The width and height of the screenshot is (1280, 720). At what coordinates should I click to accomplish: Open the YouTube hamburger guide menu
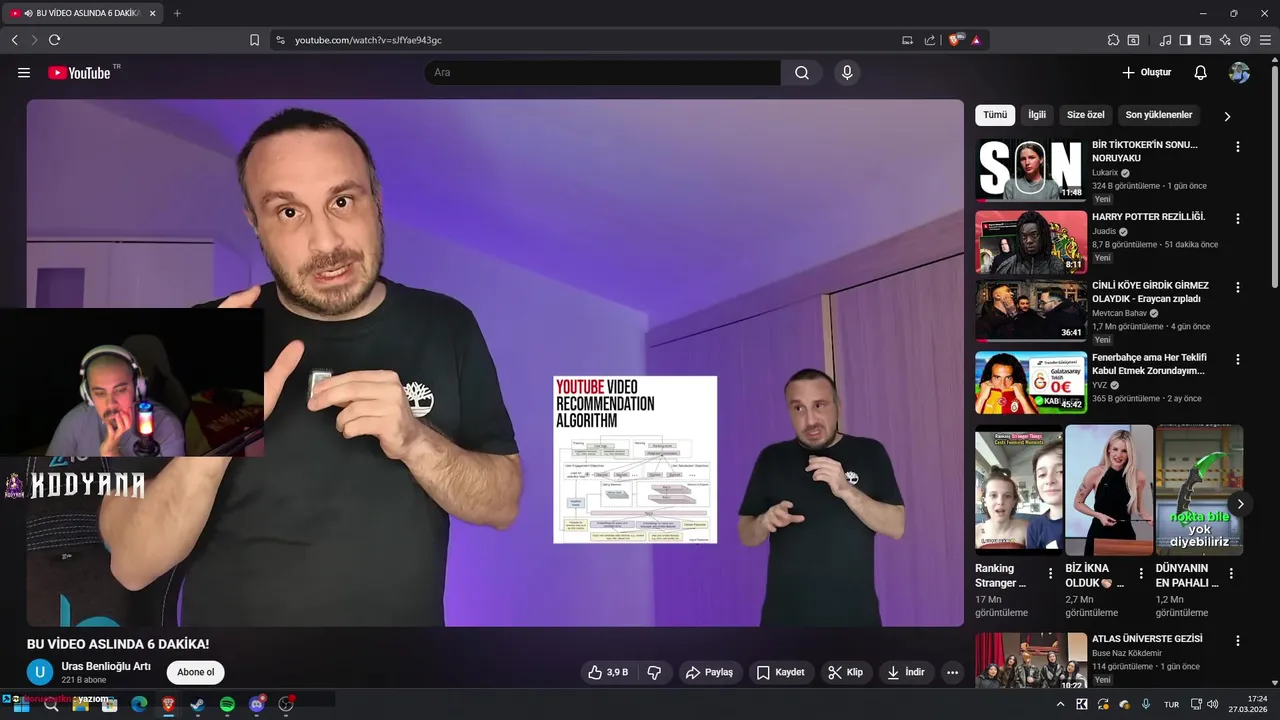(x=24, y=73)
